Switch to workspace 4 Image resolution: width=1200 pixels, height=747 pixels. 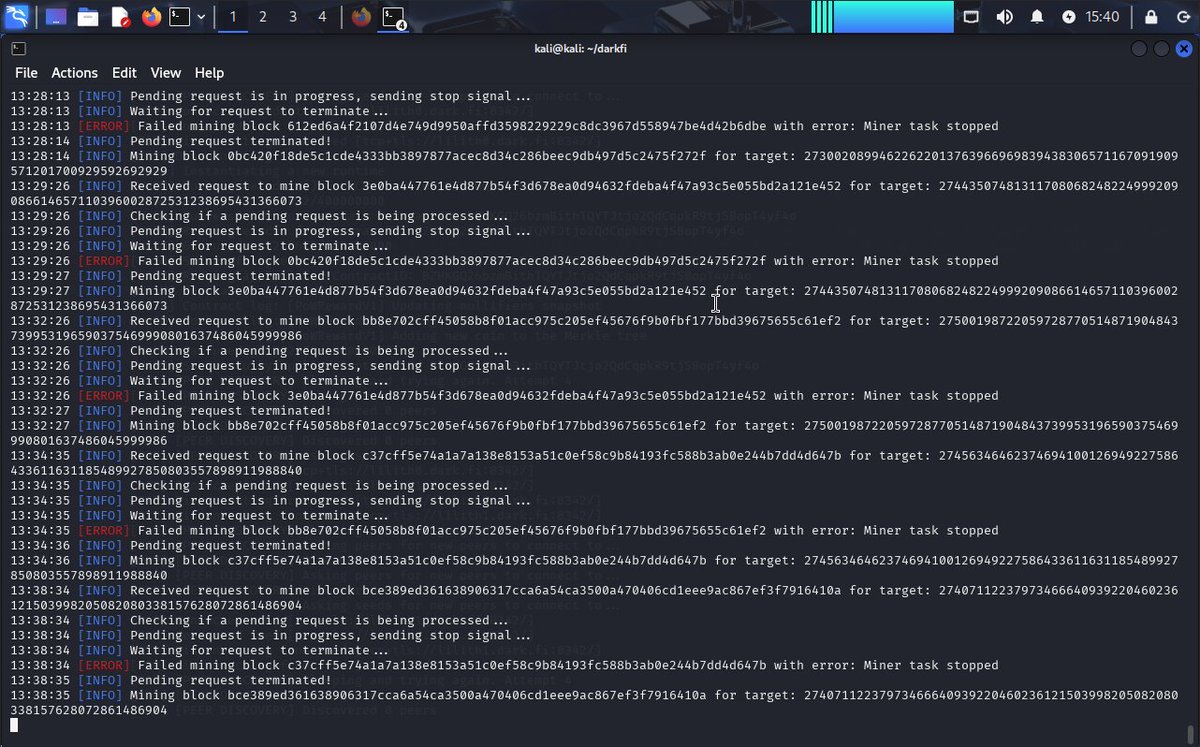(x=322, y=17)
